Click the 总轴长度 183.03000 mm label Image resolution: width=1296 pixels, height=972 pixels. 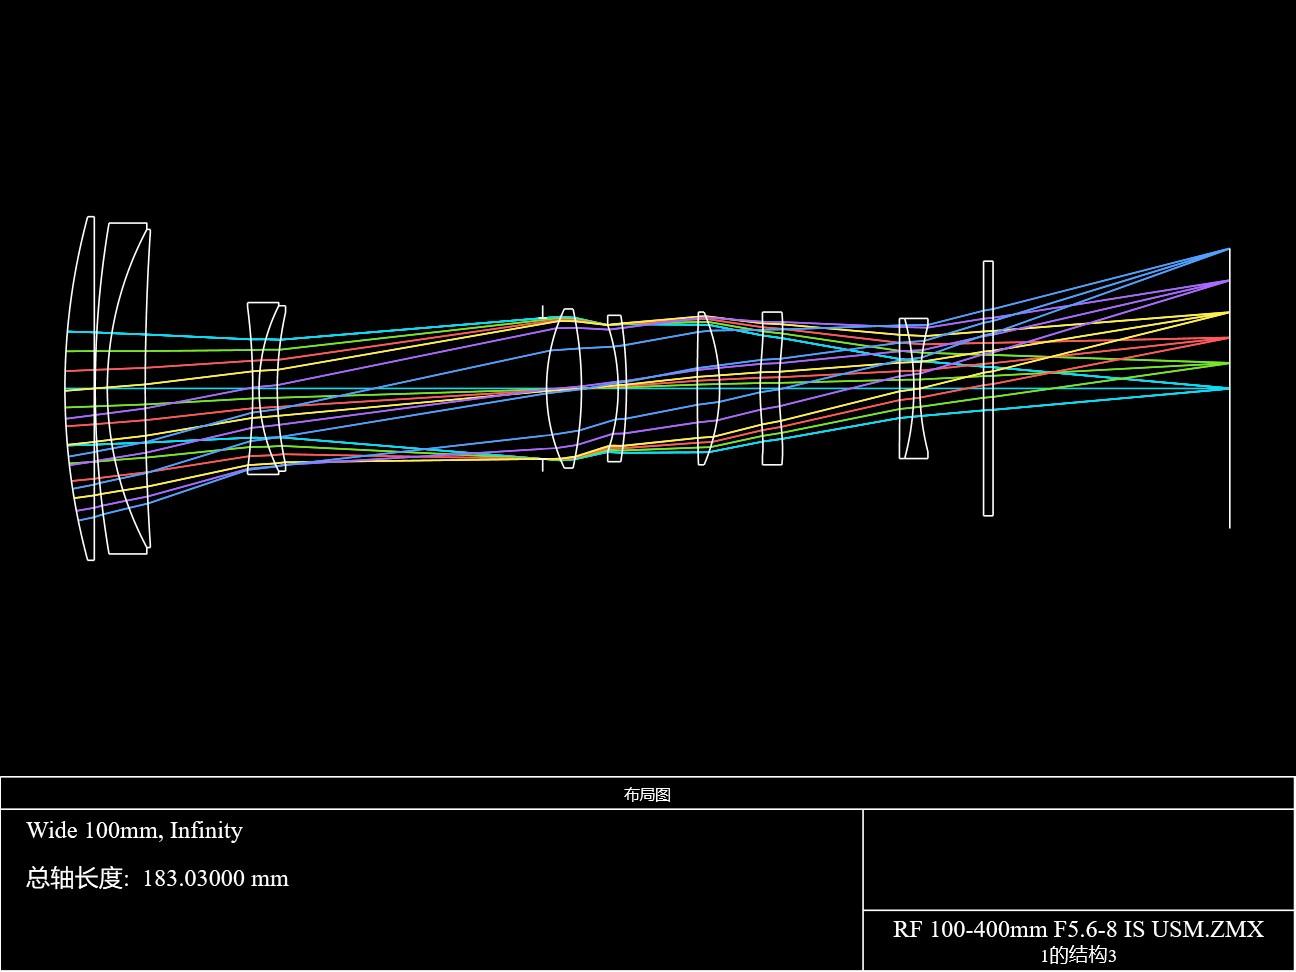[x=157, y=878]
